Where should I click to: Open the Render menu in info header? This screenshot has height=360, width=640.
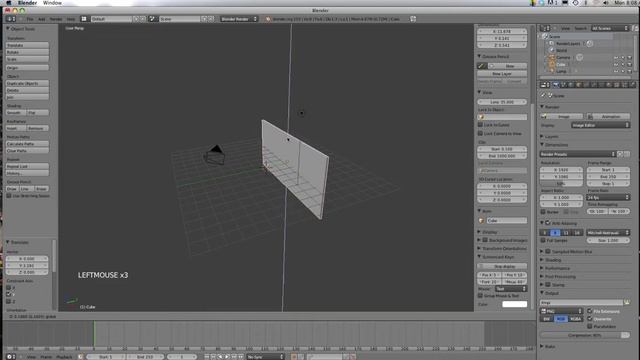[56, 19]
